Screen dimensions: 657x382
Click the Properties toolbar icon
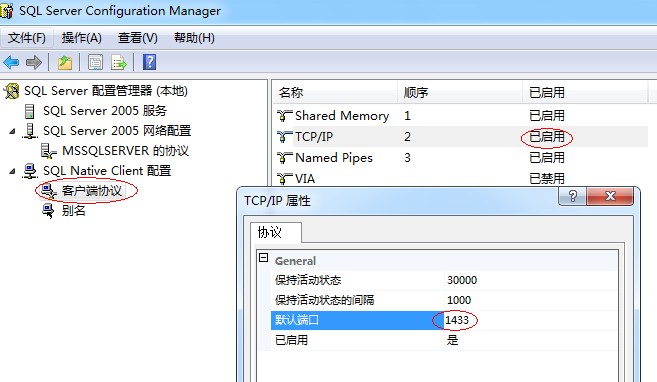(95, 63)
